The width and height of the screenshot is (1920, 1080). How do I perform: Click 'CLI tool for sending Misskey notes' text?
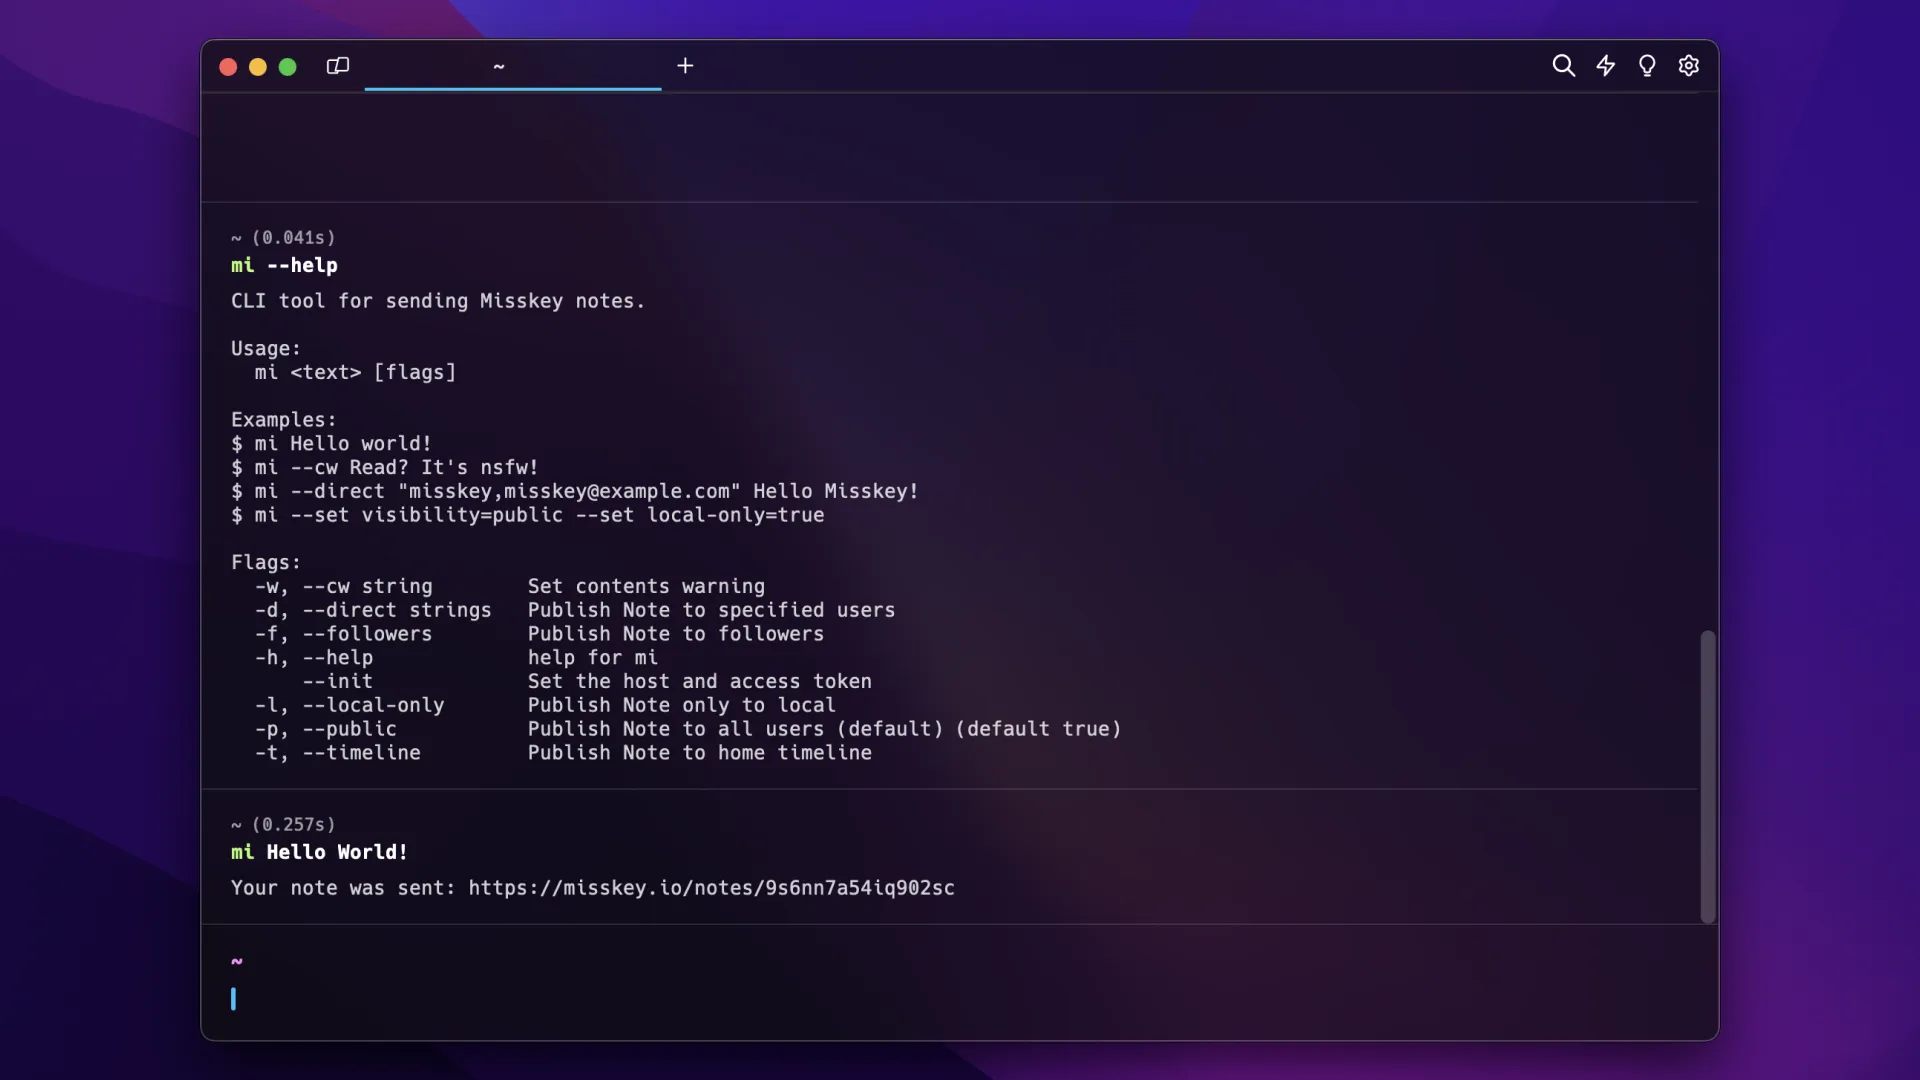point(438,301)
